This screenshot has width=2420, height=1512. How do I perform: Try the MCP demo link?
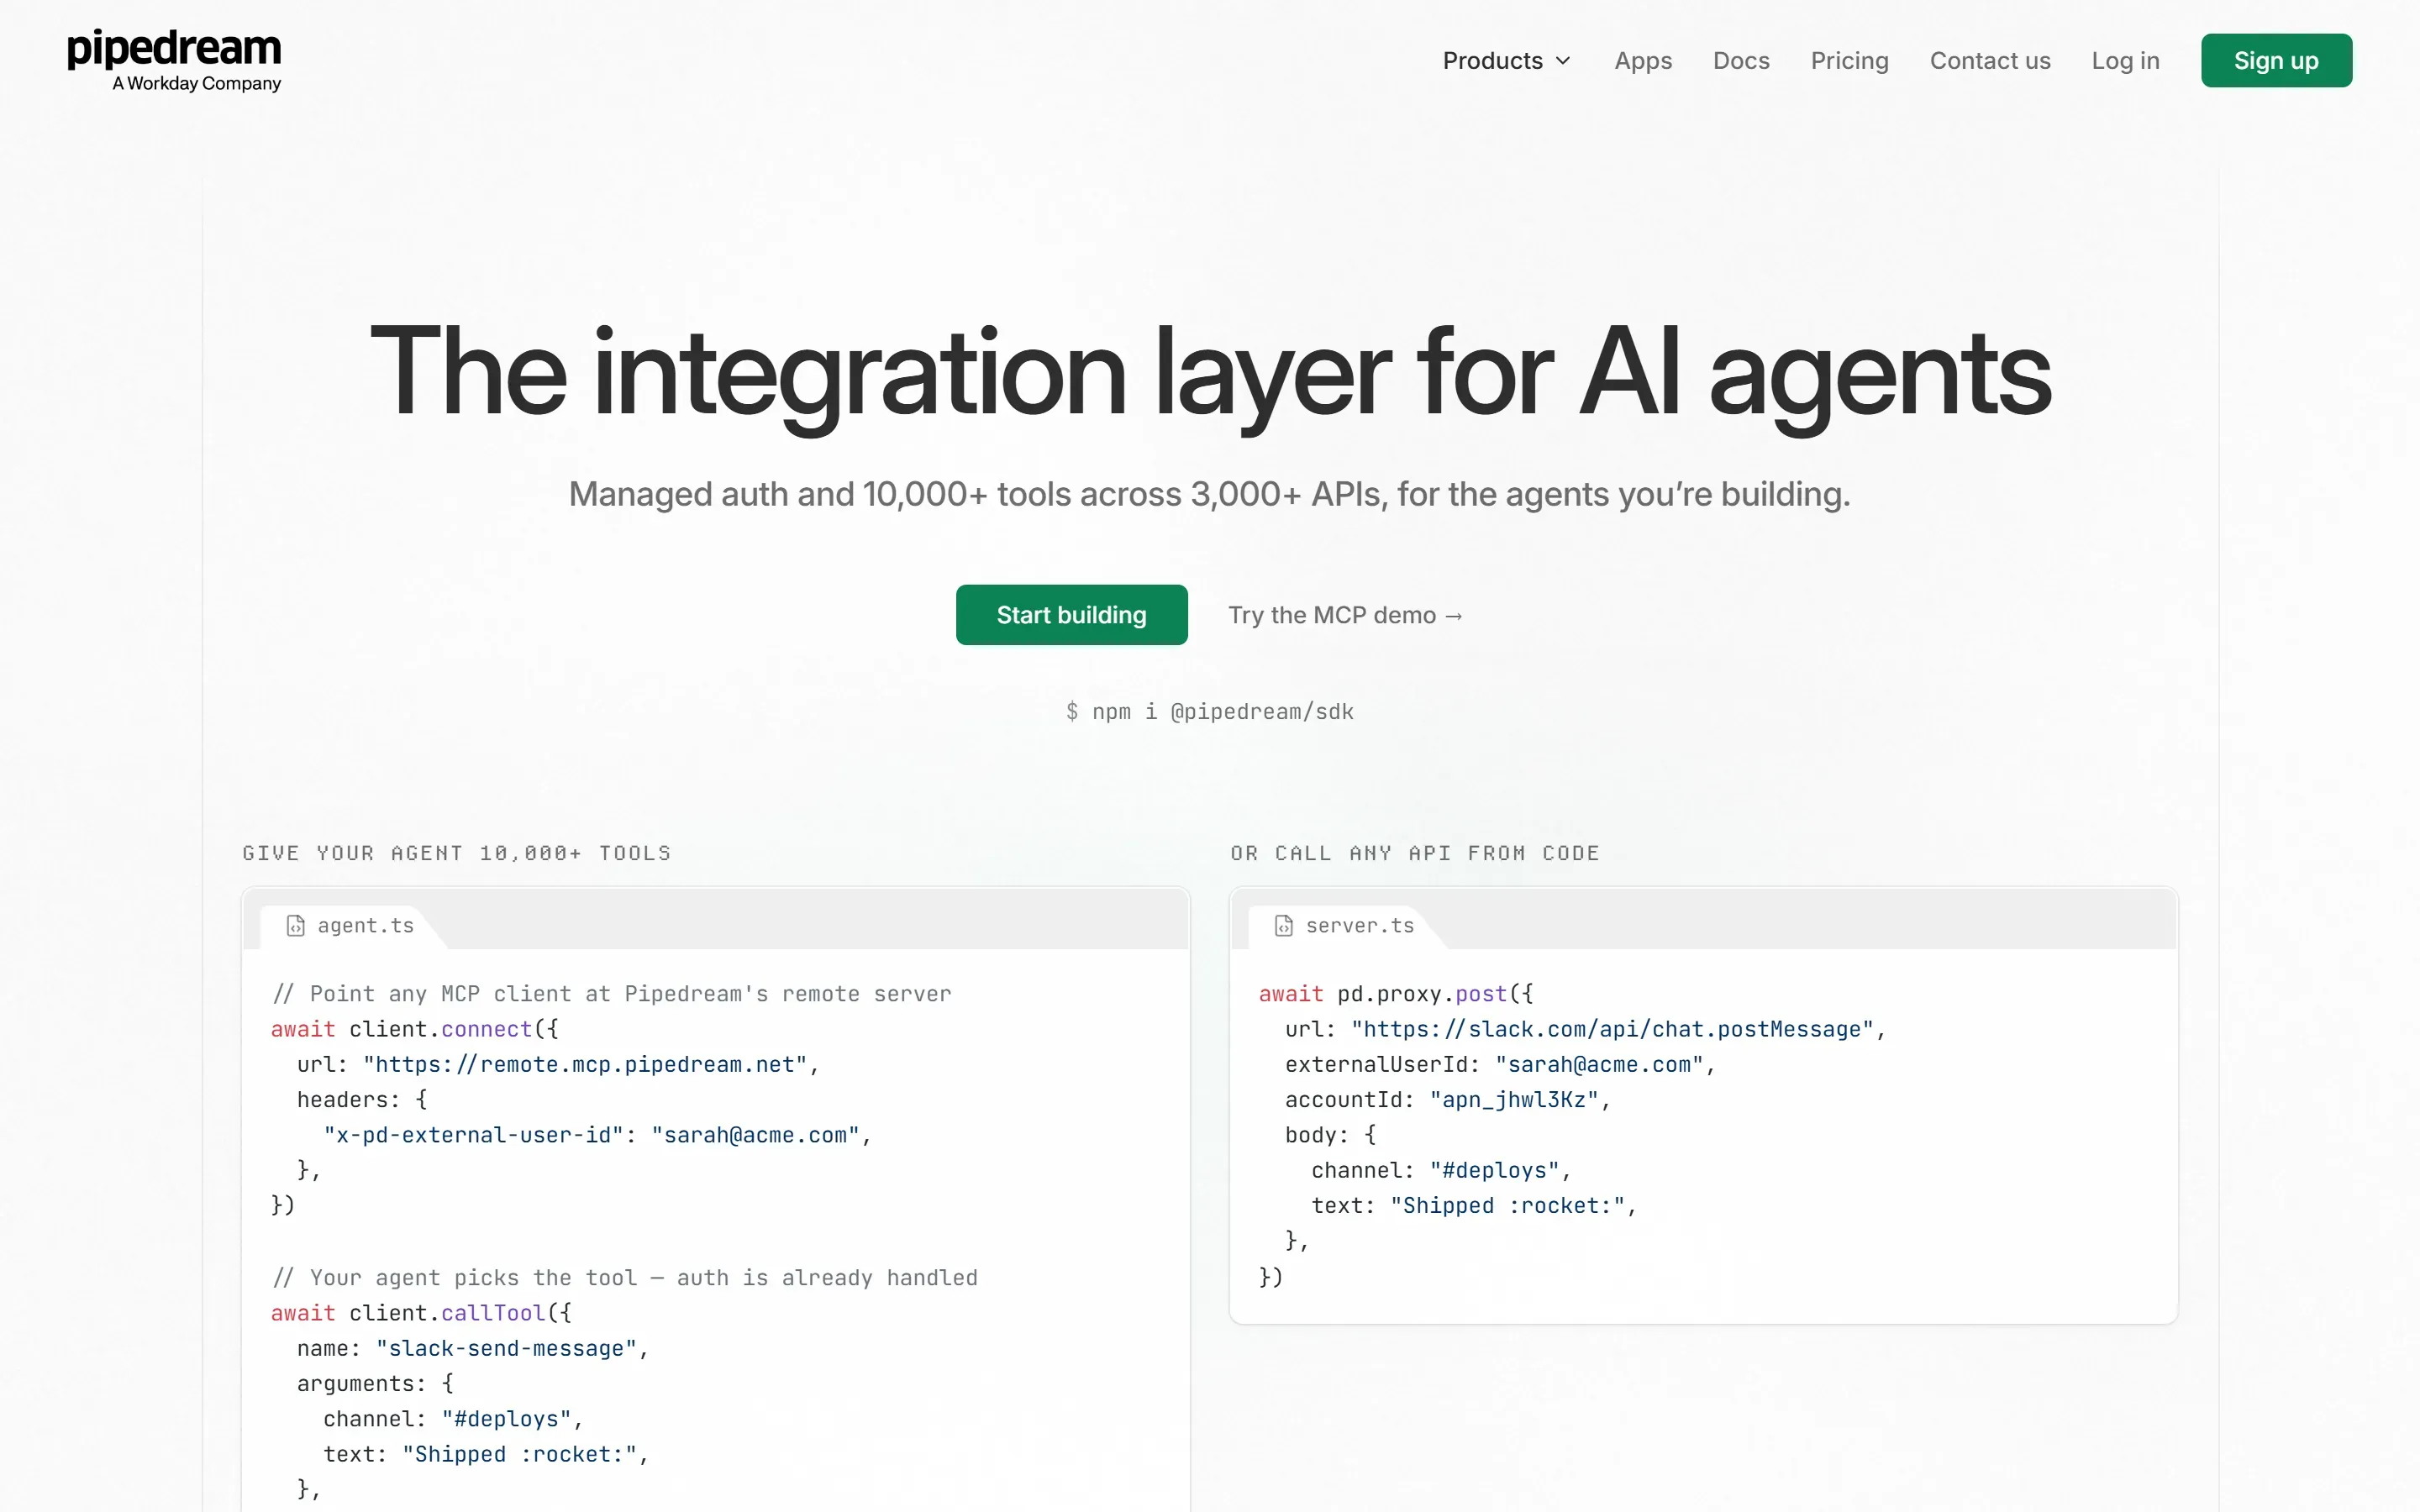1345,615
